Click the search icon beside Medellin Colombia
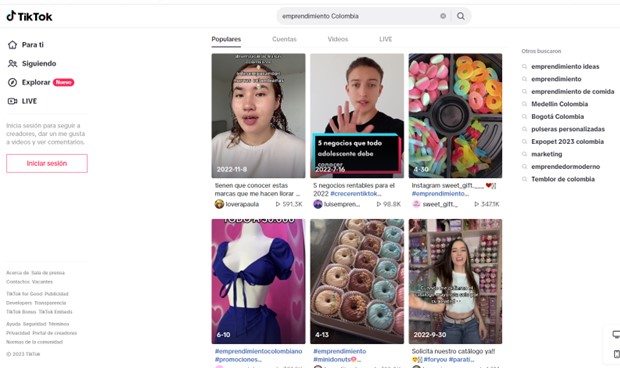This screenshot has height=368, width=620. coord(524,104)
